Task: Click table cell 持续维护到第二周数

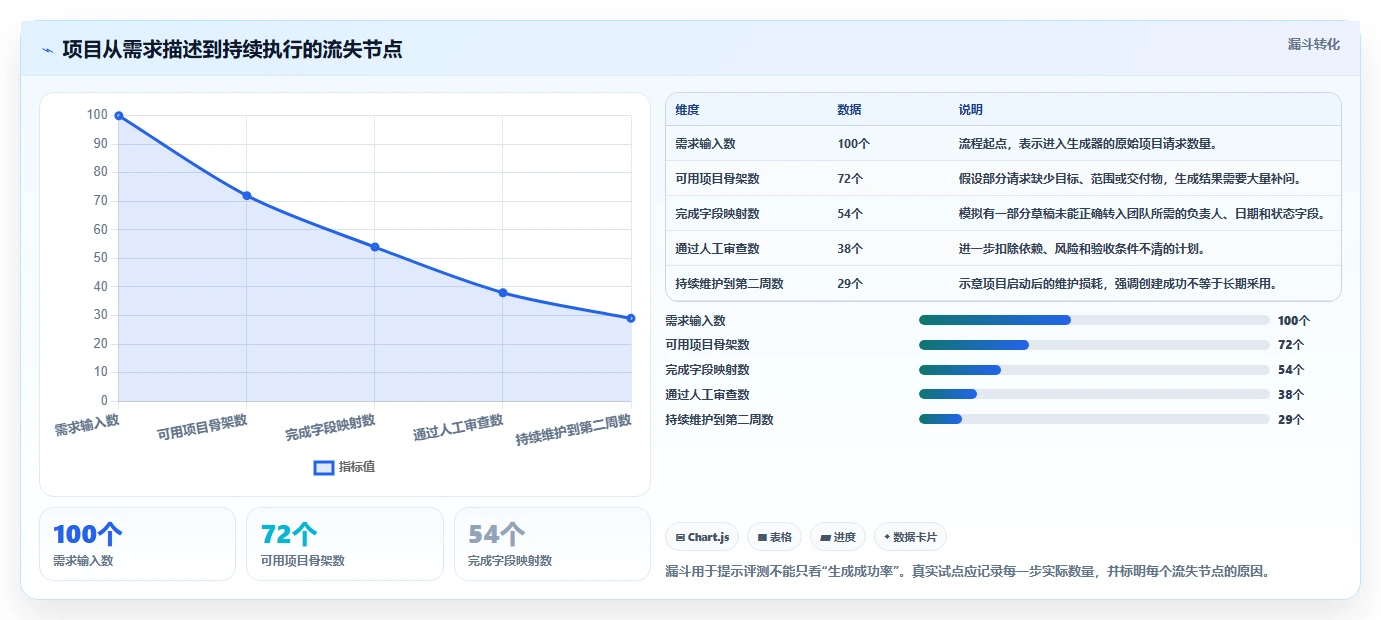Action: click(729, 284)
